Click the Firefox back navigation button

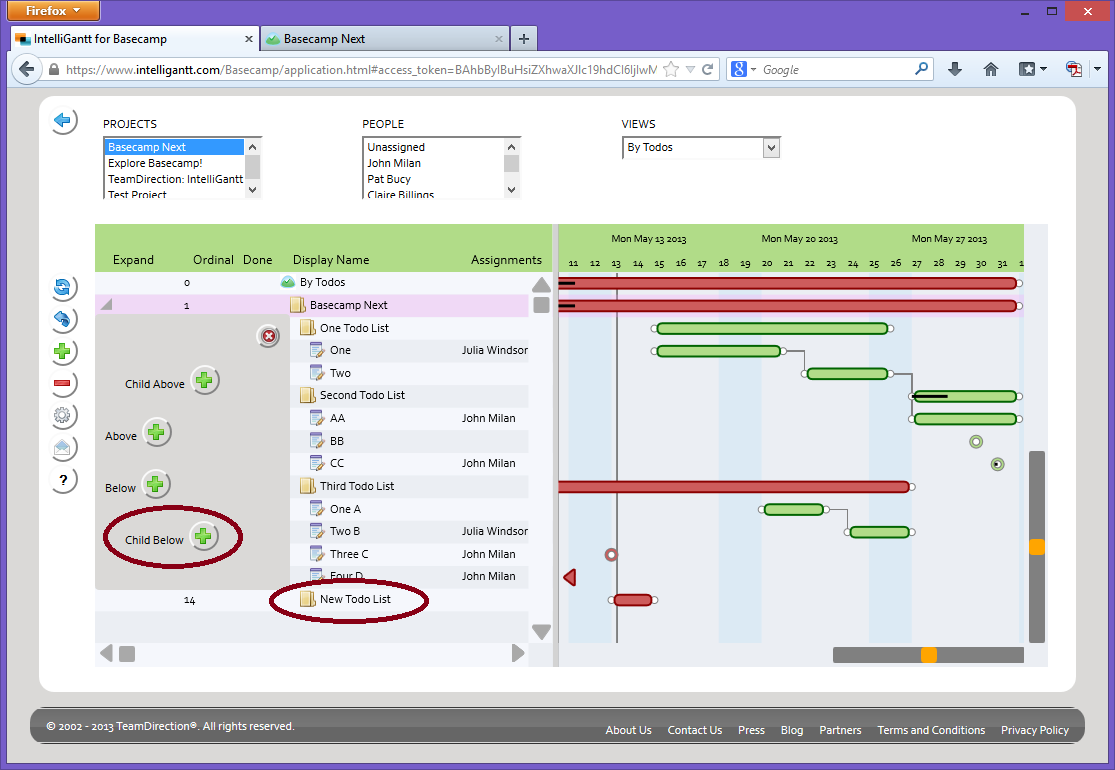(x=26, y=69)
